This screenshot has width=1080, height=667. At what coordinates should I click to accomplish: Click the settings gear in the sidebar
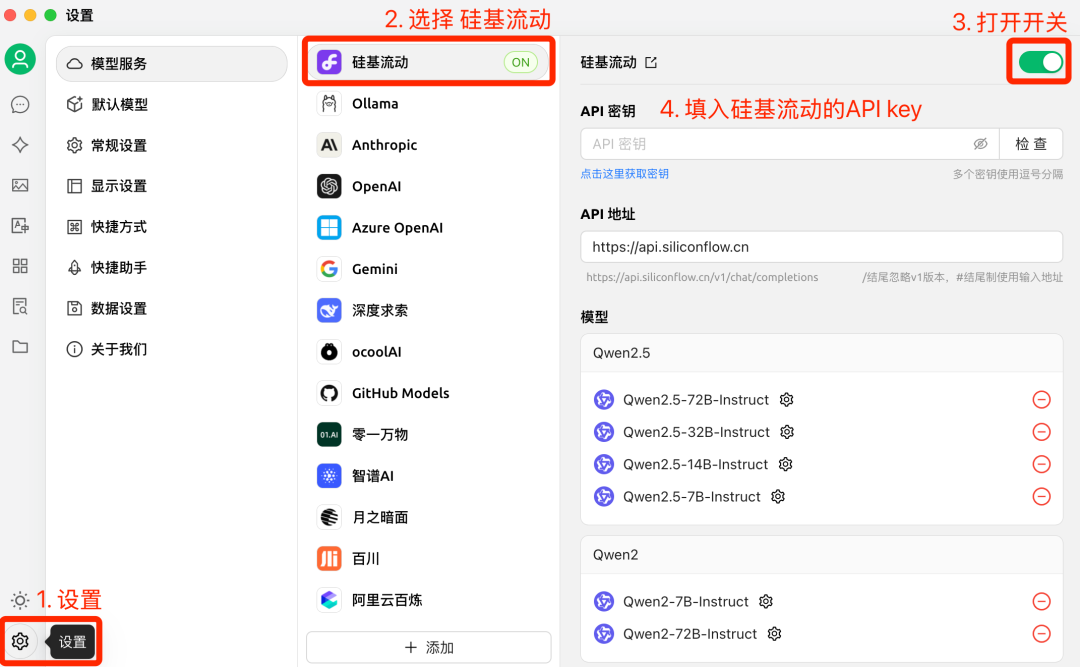pos(20,642)
